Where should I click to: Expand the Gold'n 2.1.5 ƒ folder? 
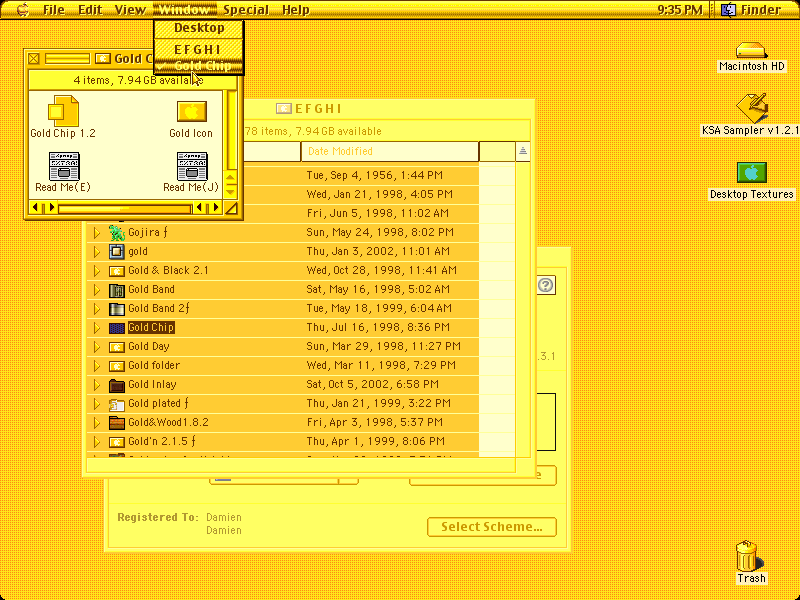tap(96, 442)
